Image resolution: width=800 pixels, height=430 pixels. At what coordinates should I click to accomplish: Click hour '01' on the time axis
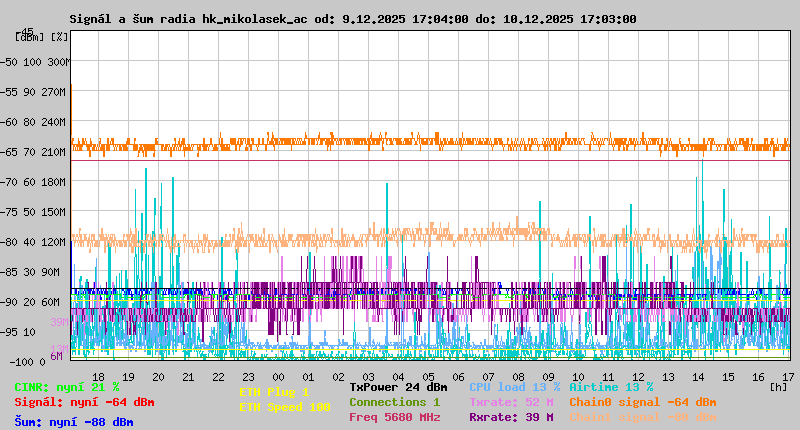click(x=308, y=377)
